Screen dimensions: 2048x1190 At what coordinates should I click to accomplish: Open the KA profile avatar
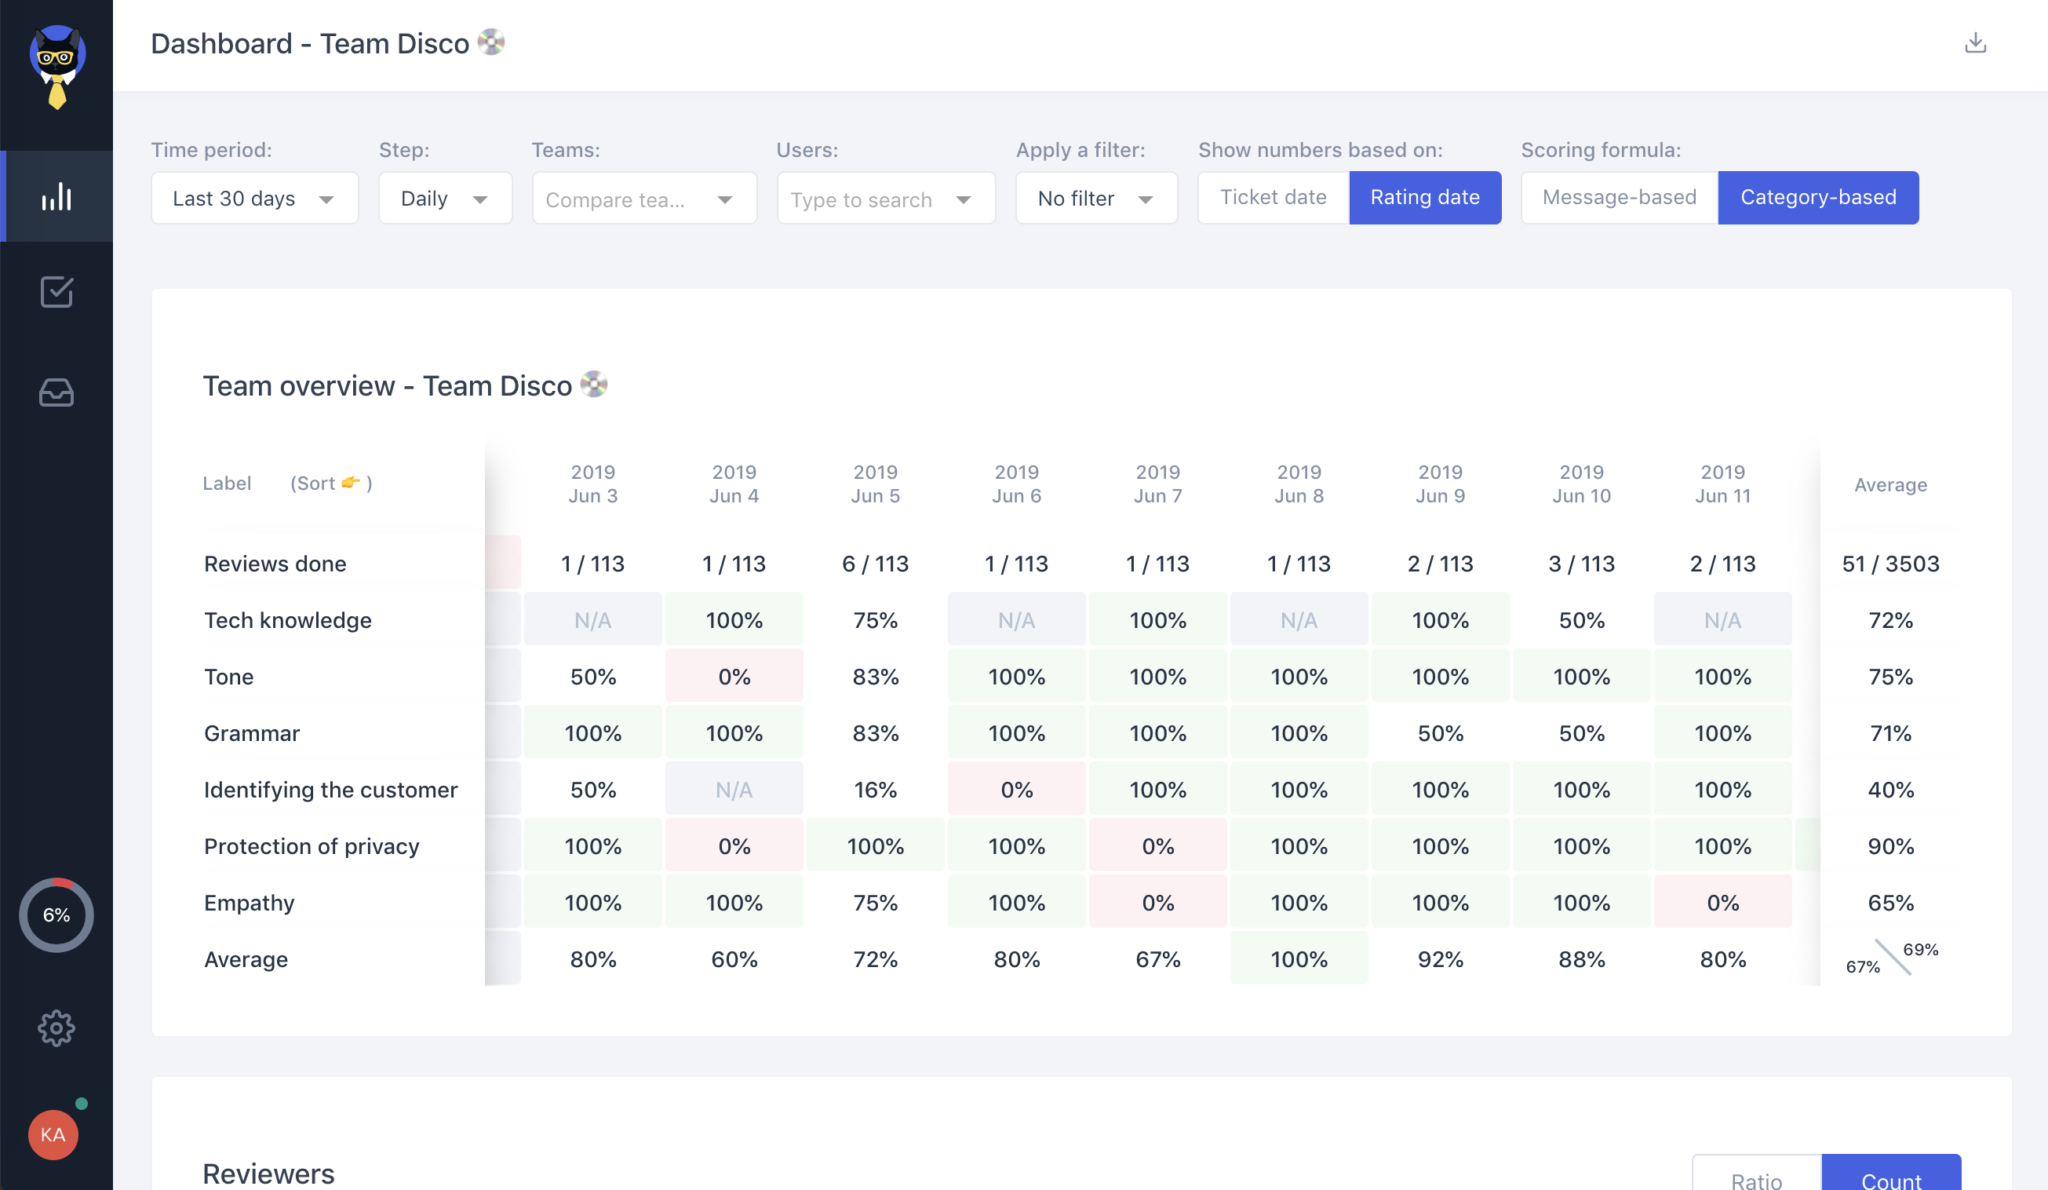click(54, 1135)
